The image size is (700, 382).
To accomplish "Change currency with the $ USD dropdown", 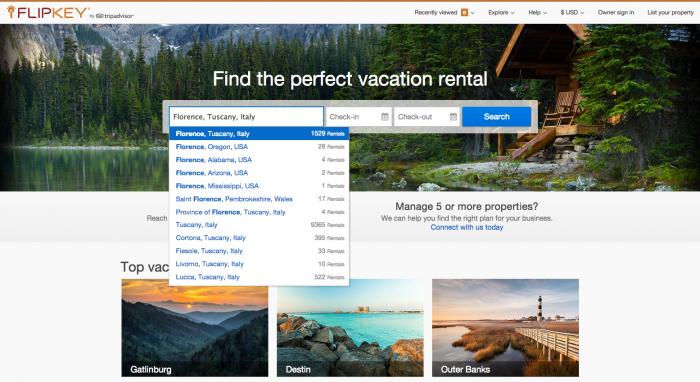I will pyautogui.click(x=572, y=12).
